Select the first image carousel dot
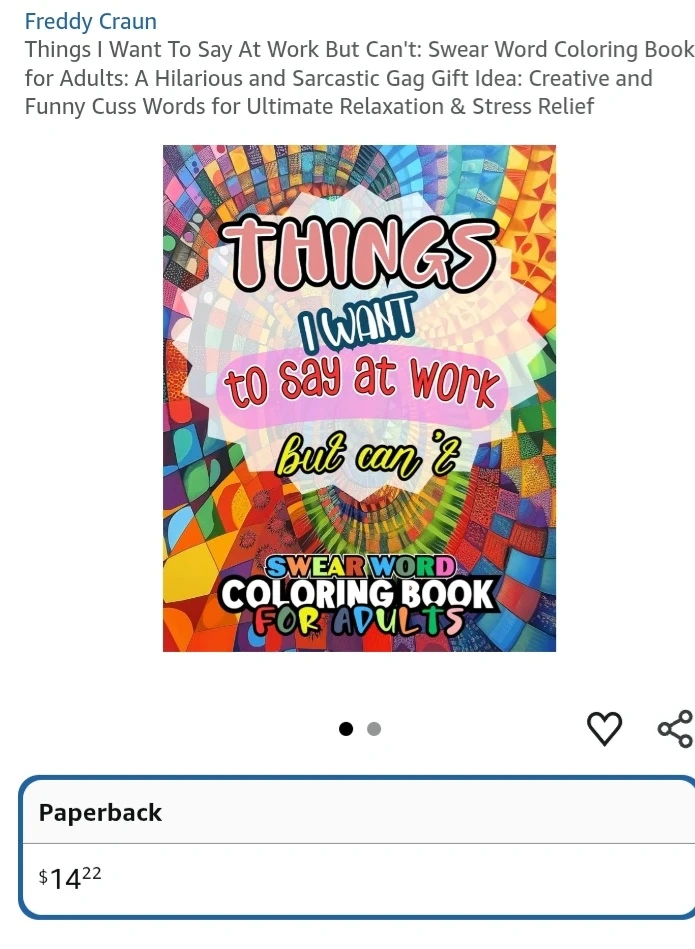This screenshot has height=949, width=695. [x=346, y=729]
